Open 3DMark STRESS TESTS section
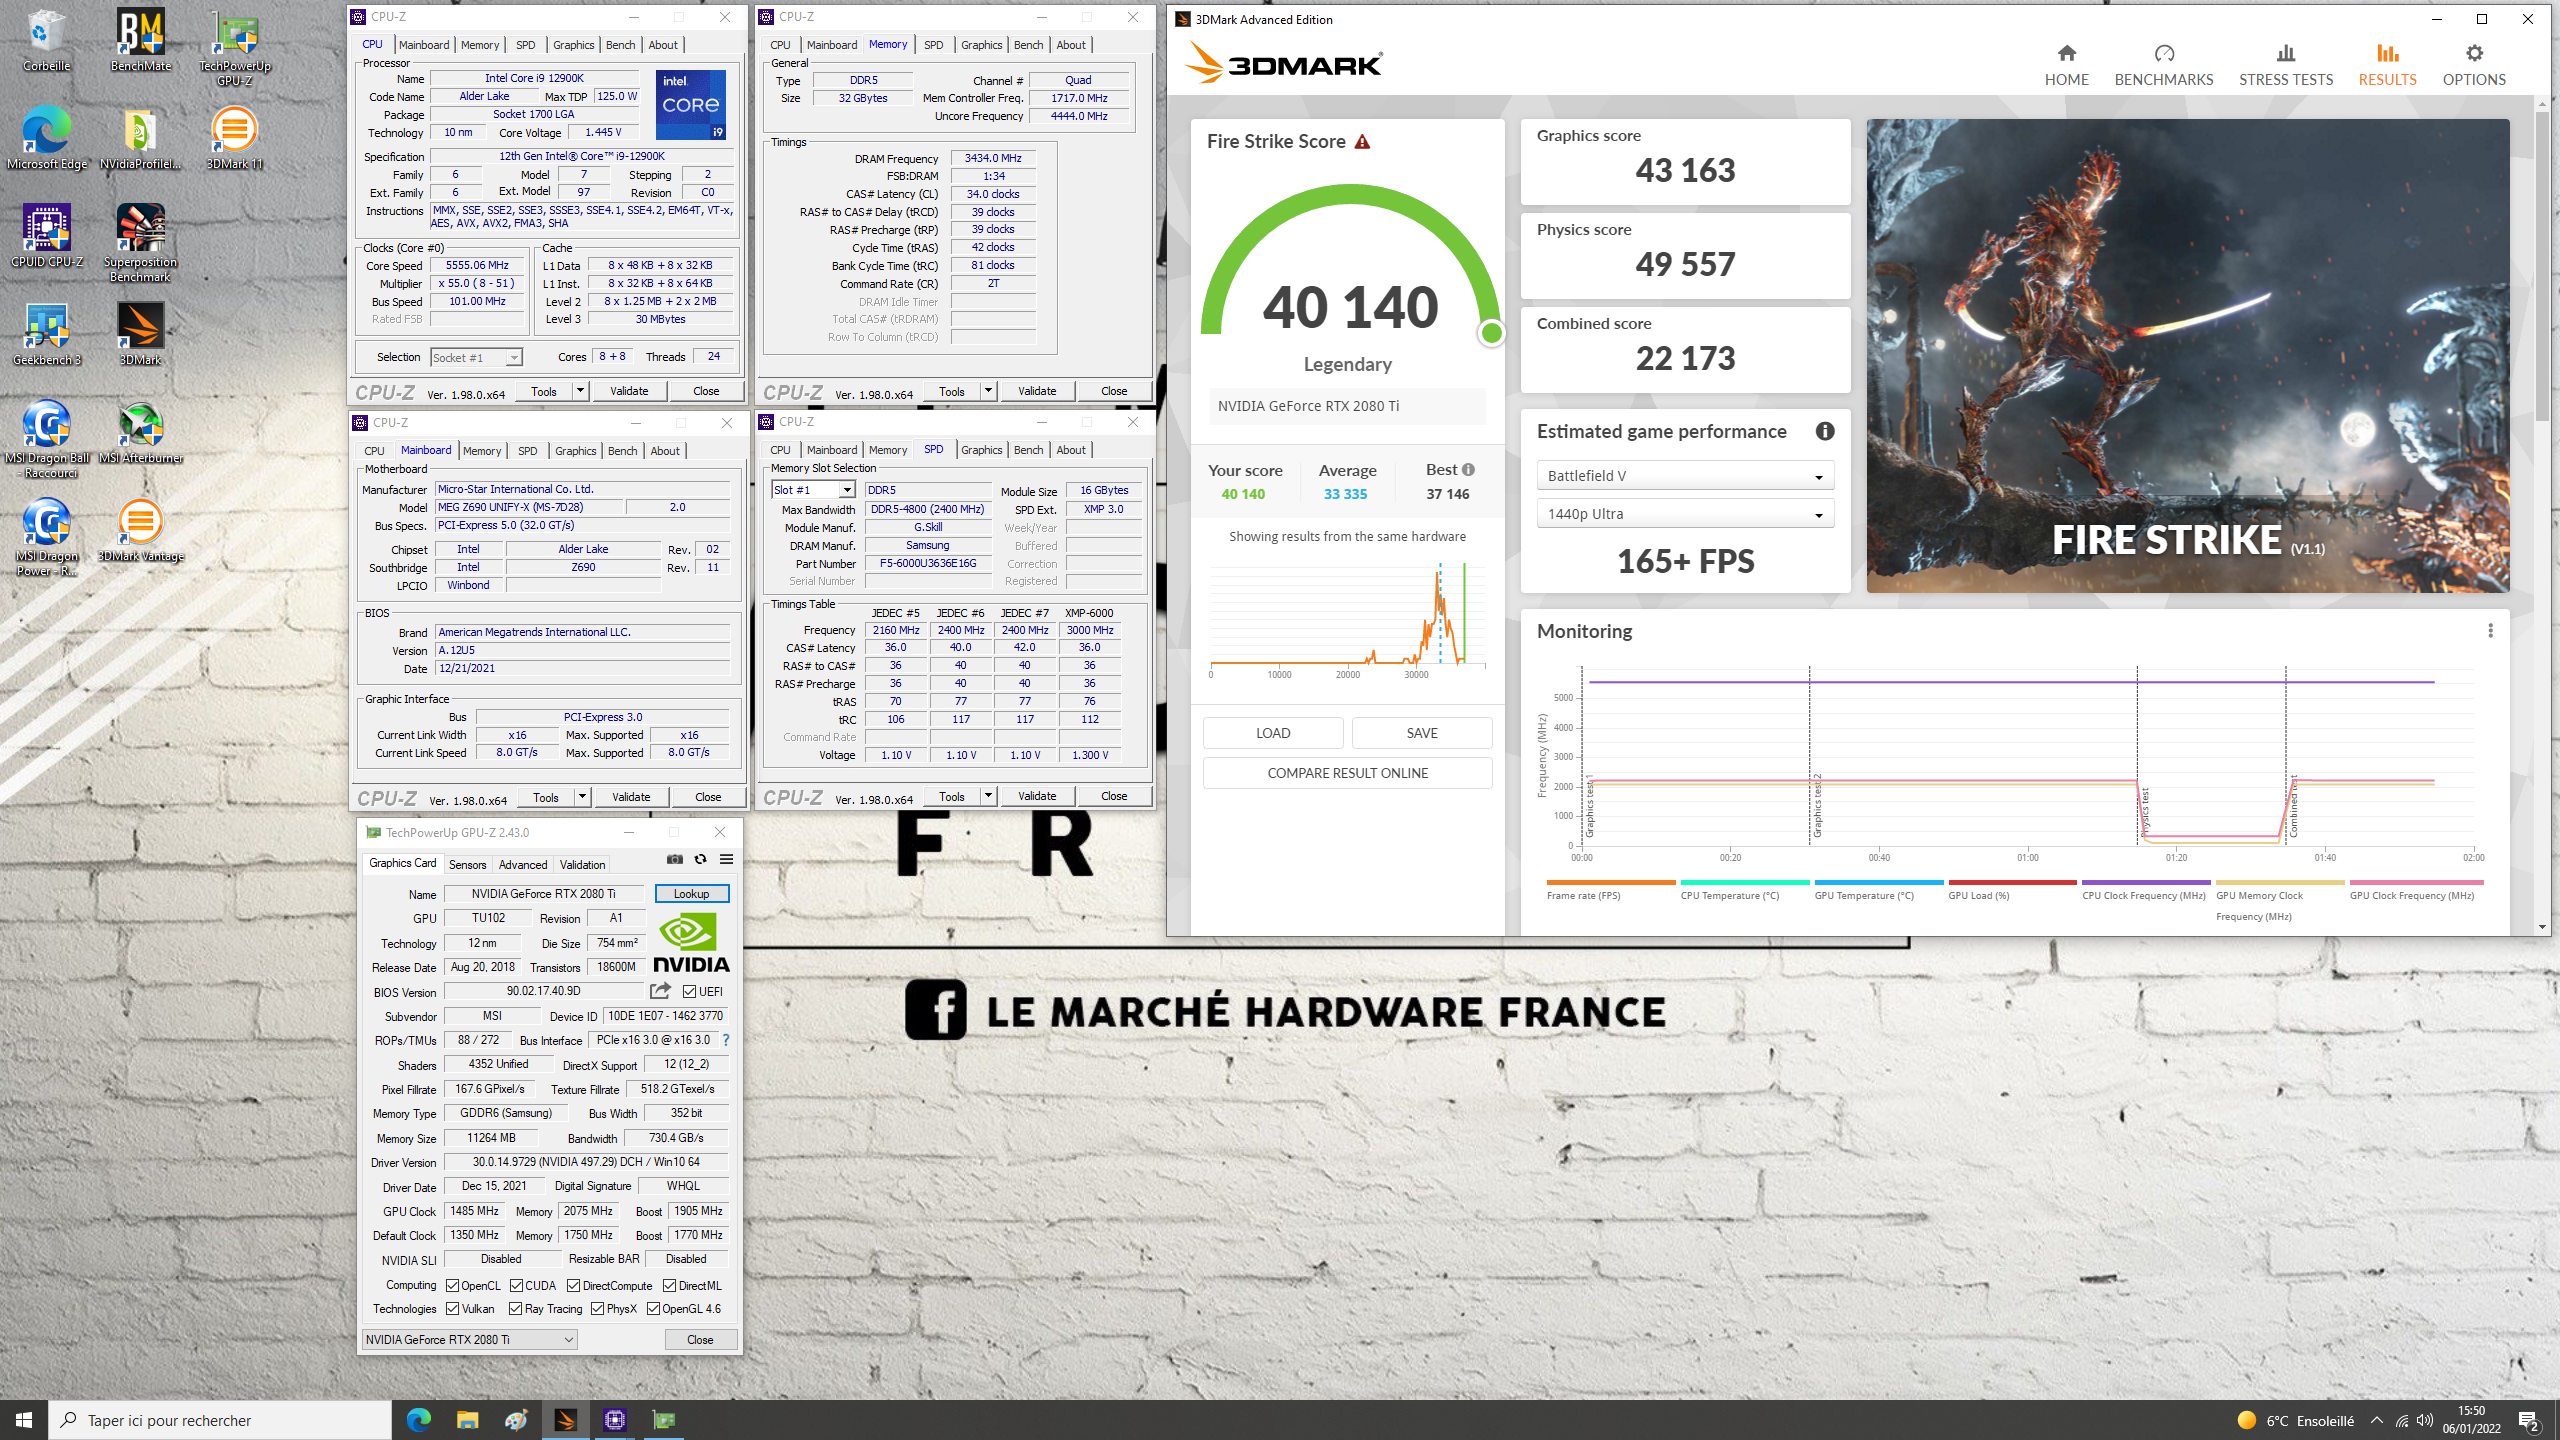The height and width of the screenshot is (1440, 2560). (x=2285, y=65)
